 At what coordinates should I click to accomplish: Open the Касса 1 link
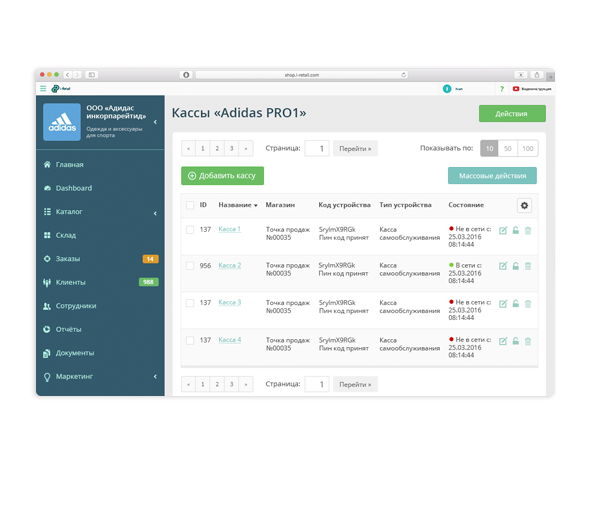coord(230,229)
